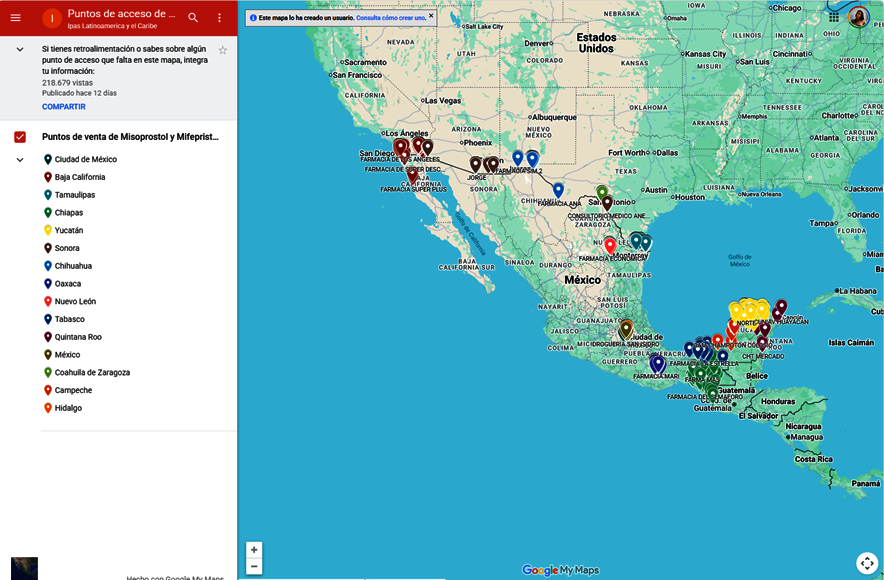Collapse the map description section
884x580 pixels.
click(x=20, y=50)
